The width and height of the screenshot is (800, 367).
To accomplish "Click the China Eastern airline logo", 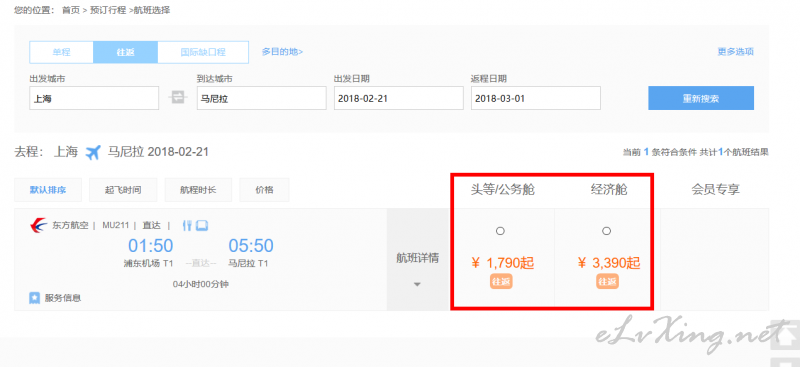I will point(38,225).
